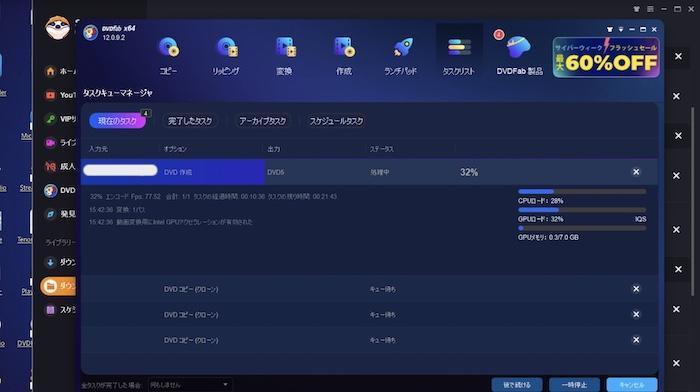The height and width of the screenshot is (392, 700).
Task: Switch to the 完了したタスク tab
Action: pos(190,121)
